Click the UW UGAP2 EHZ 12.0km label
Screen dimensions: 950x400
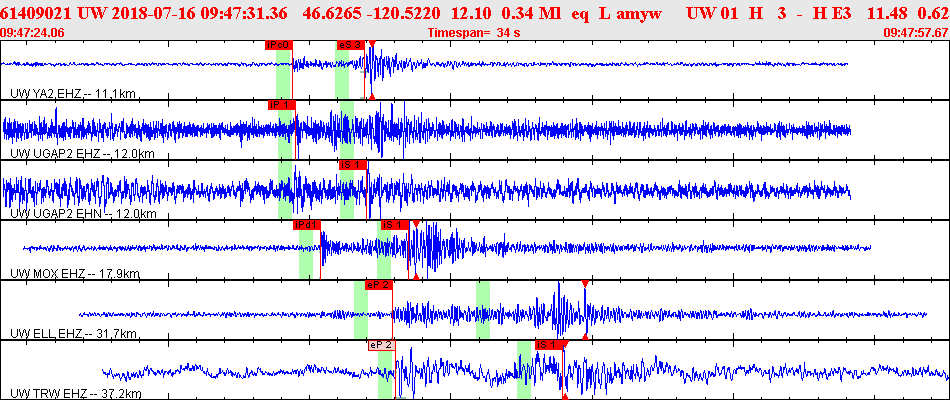pos(82,154)
